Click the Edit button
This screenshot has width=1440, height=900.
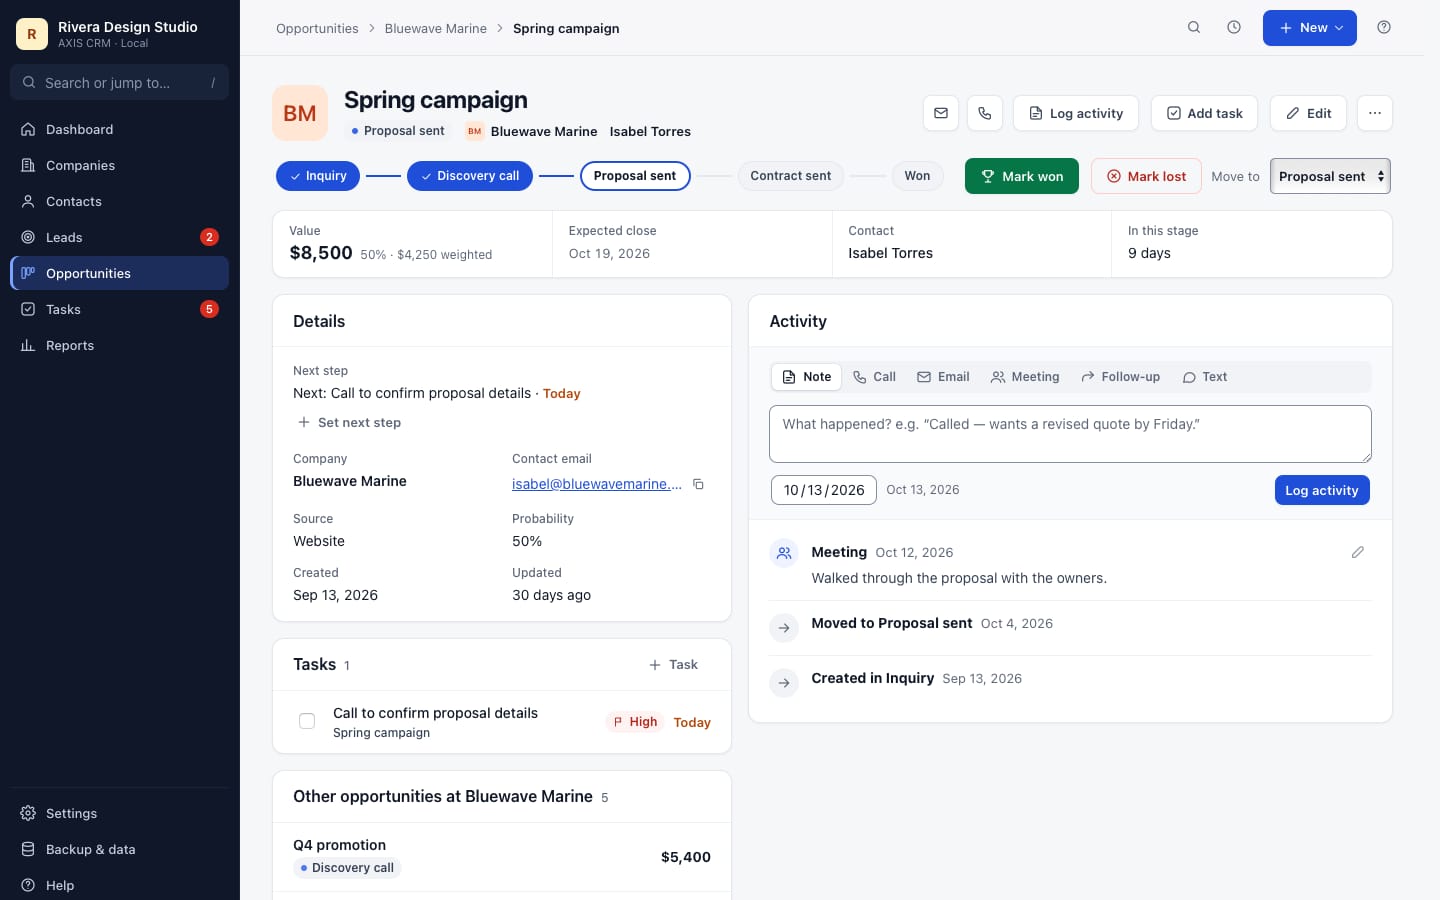pyautogui.click(x=1308, y=113)
